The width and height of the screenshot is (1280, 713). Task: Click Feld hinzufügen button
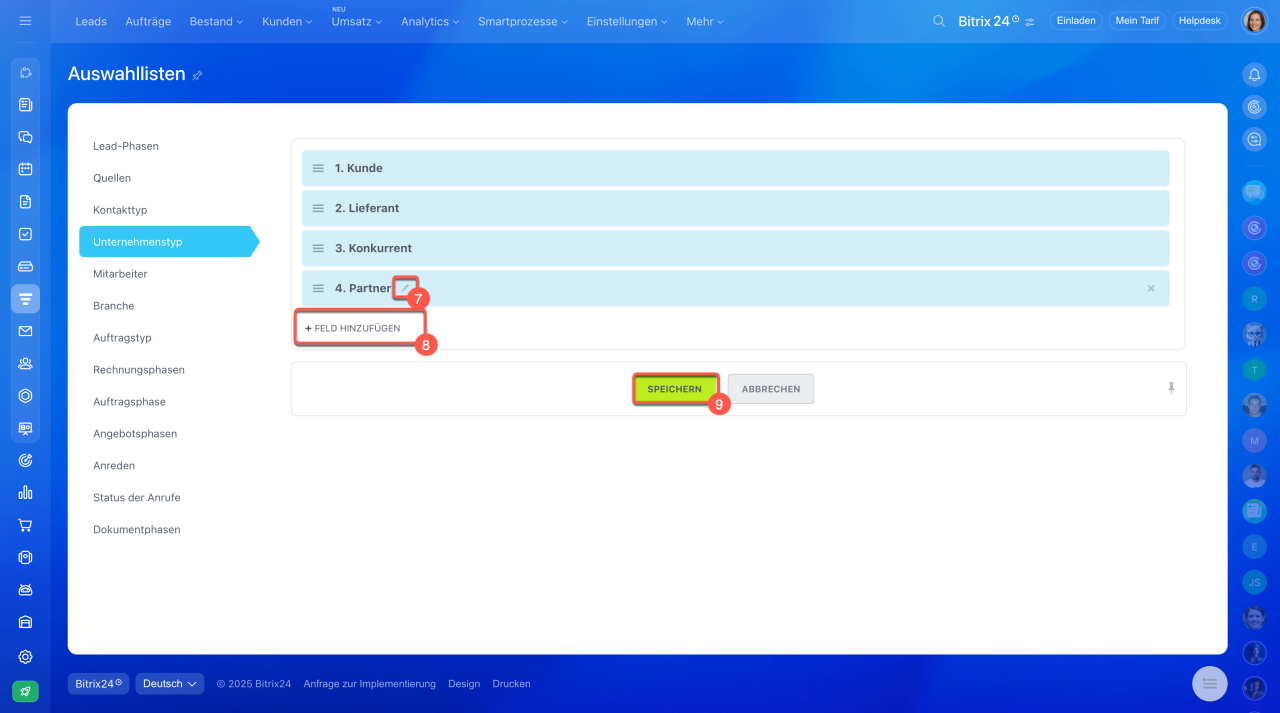coord(353,328)
